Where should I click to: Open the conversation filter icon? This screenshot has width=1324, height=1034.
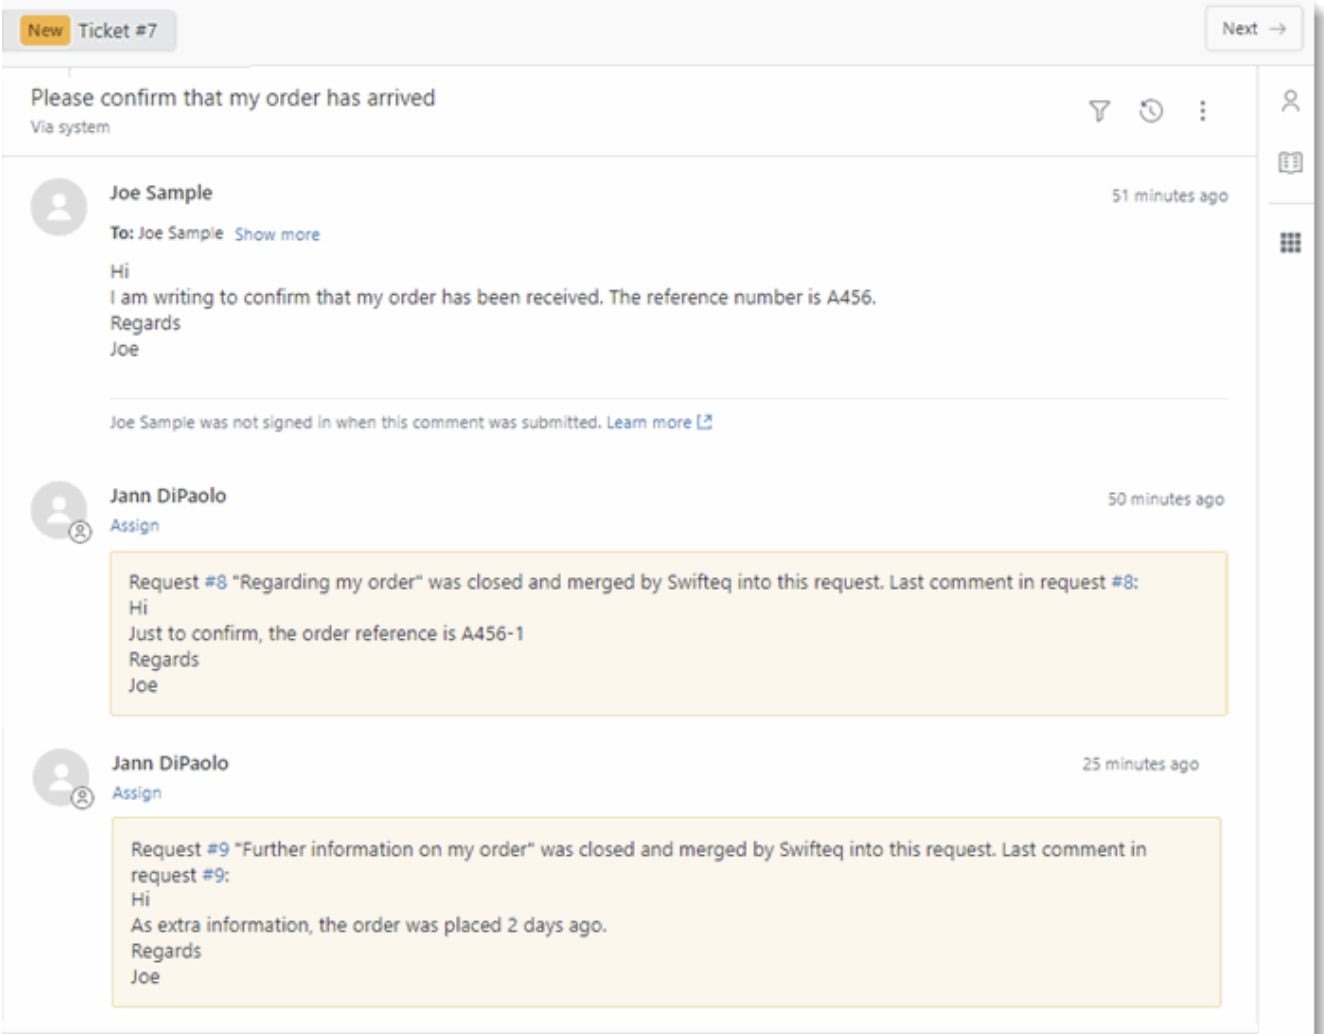1099,111
